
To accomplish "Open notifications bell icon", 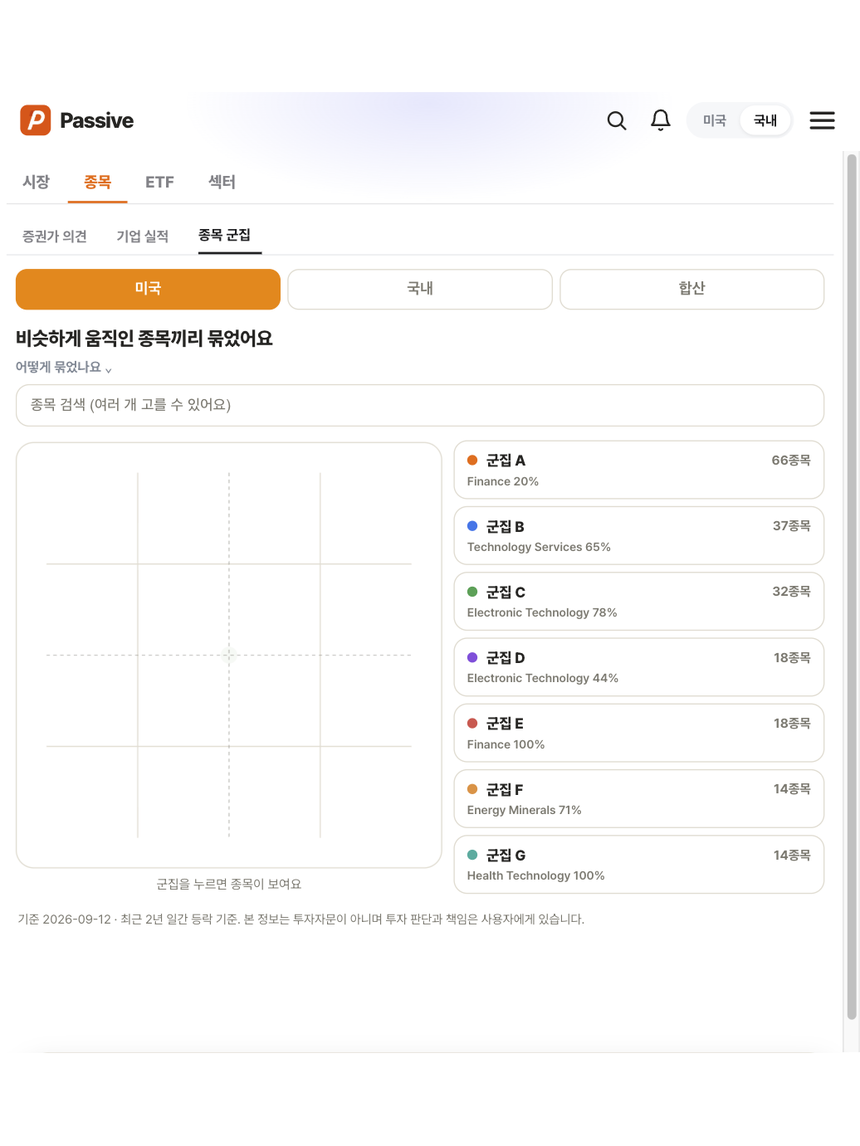I will tap(661, 120).
